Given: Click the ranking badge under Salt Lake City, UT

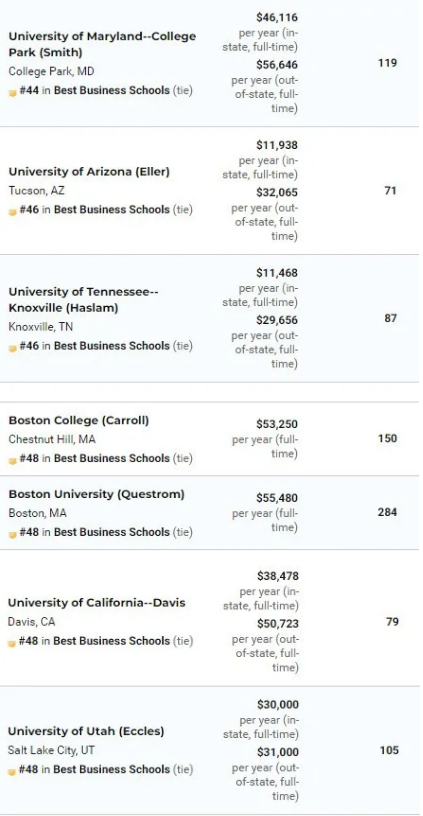Looking at the screenshot, I should tap(12, 772).
